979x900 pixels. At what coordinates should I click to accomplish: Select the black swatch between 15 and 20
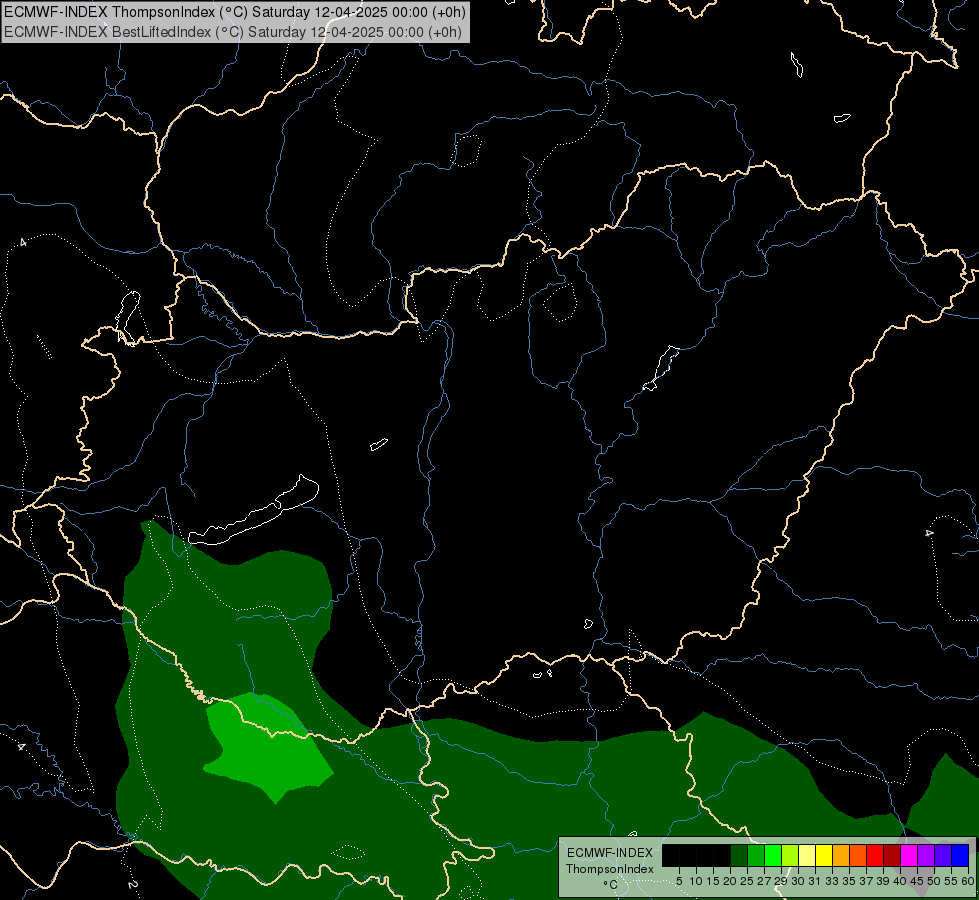coord(722,855)
